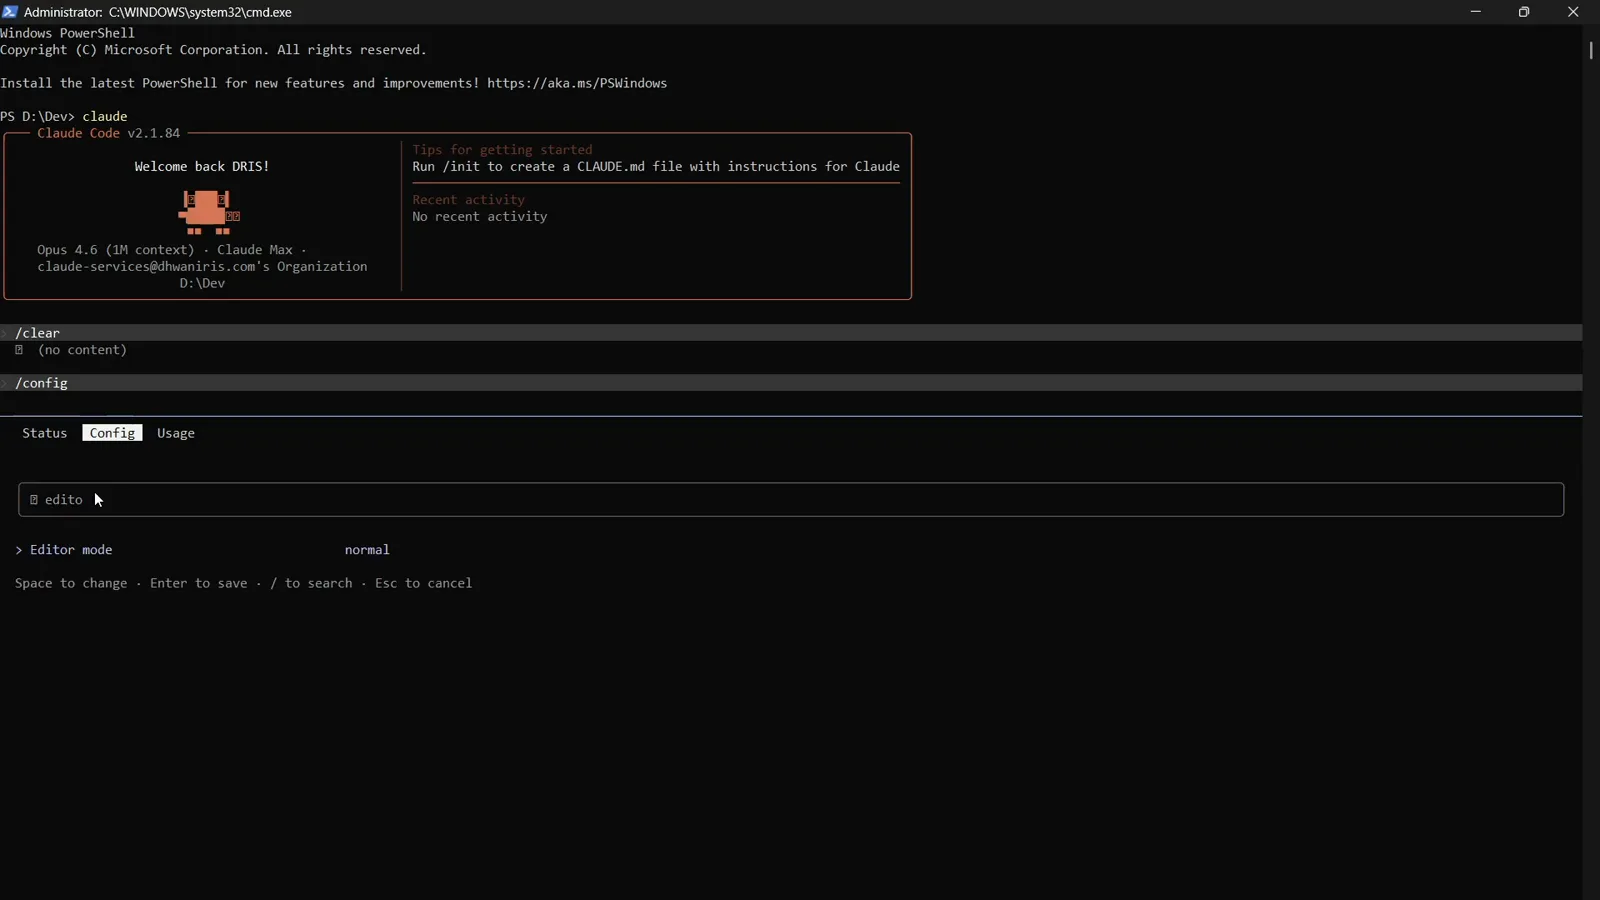Viewport: 1600px width, 900px height.
Task: Click 'Tips for getting started' heading
Action: pyautogui.click(x=502, y=150)
